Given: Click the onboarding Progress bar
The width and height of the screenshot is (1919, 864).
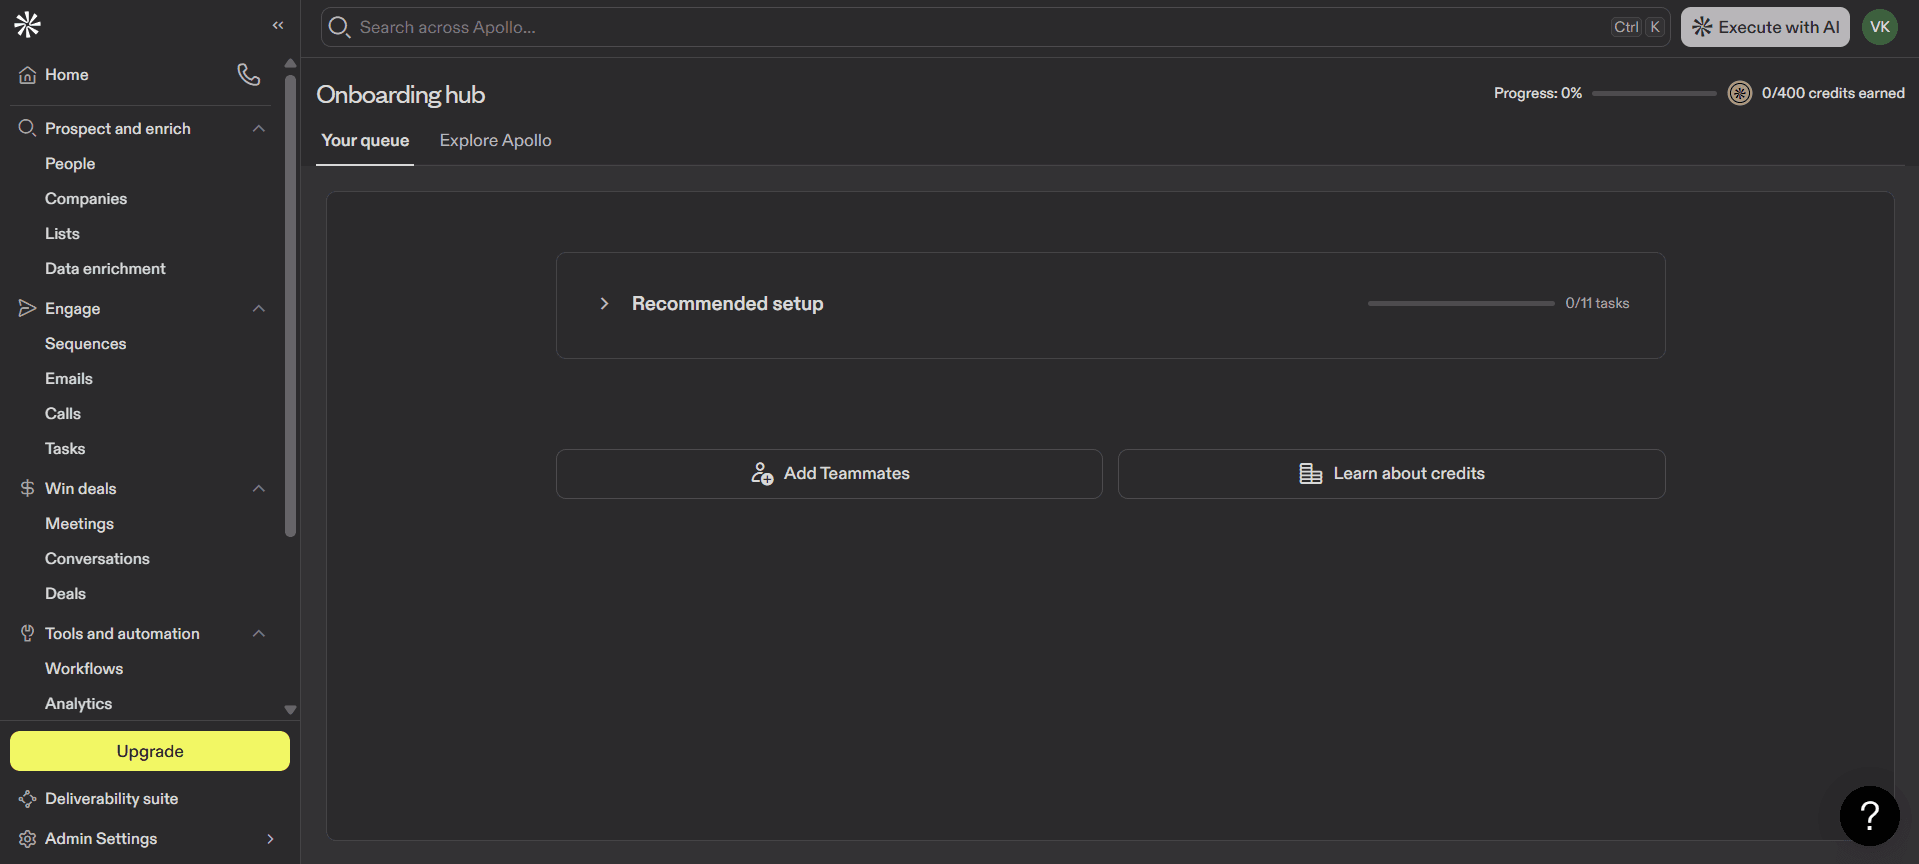Looking at the screenshot, I should tap(1654, 93).
